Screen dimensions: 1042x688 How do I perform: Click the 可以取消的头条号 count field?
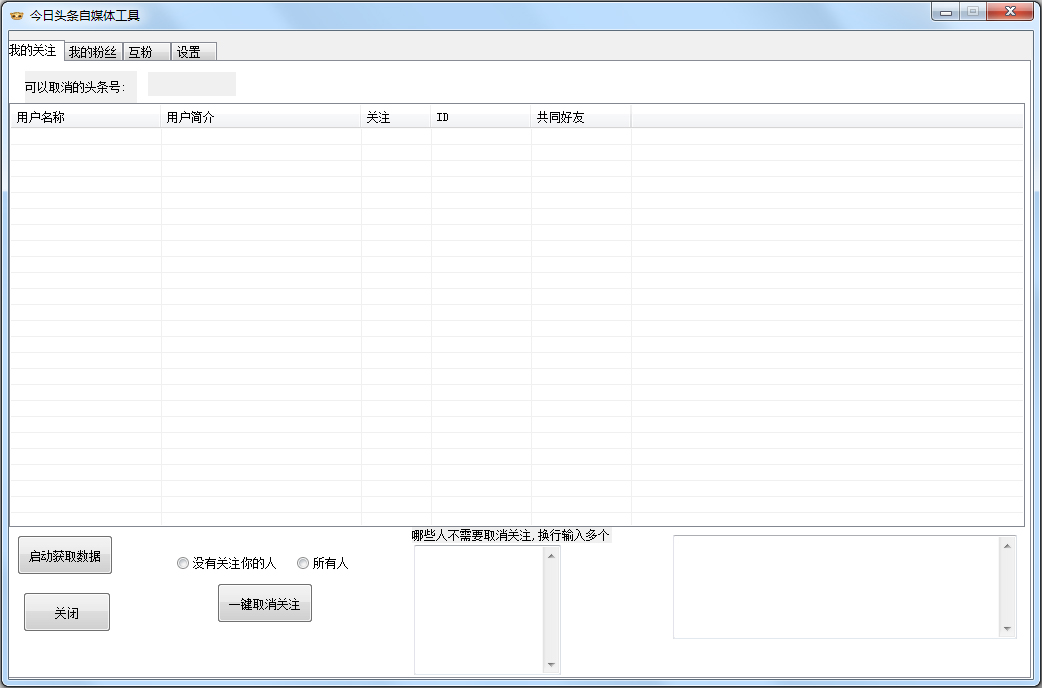click(x=191, y=85)
